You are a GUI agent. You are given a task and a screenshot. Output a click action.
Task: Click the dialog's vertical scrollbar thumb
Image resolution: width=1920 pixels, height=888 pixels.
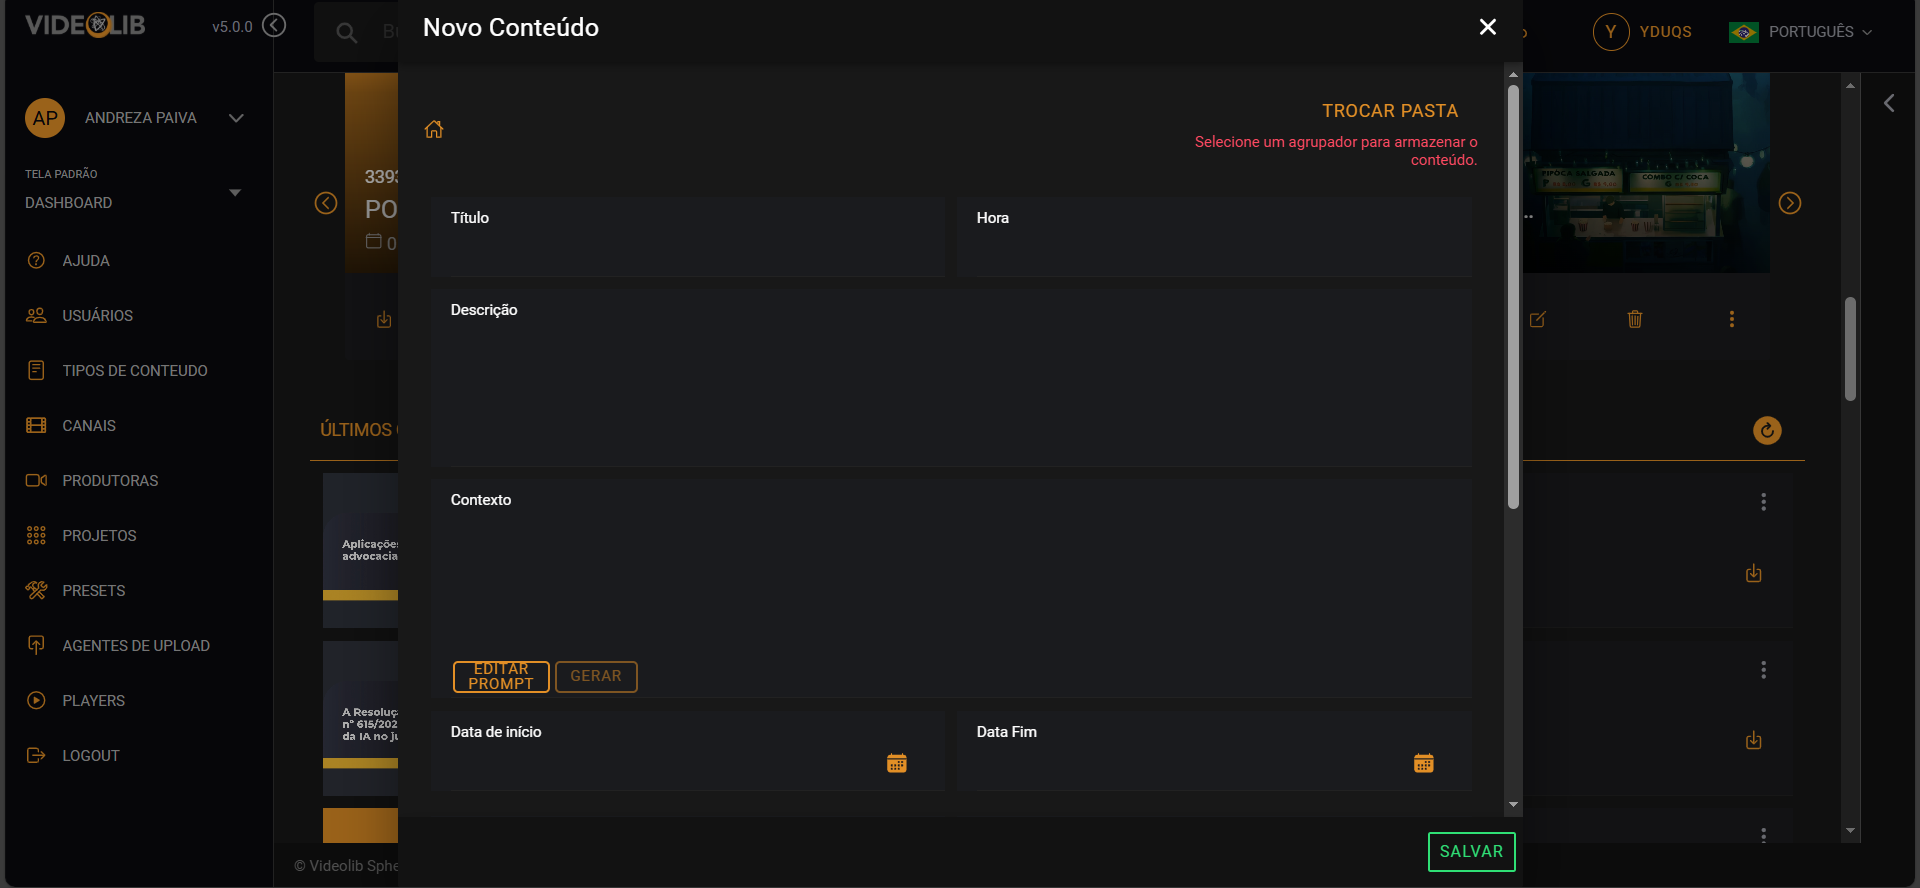point(1513,297)
